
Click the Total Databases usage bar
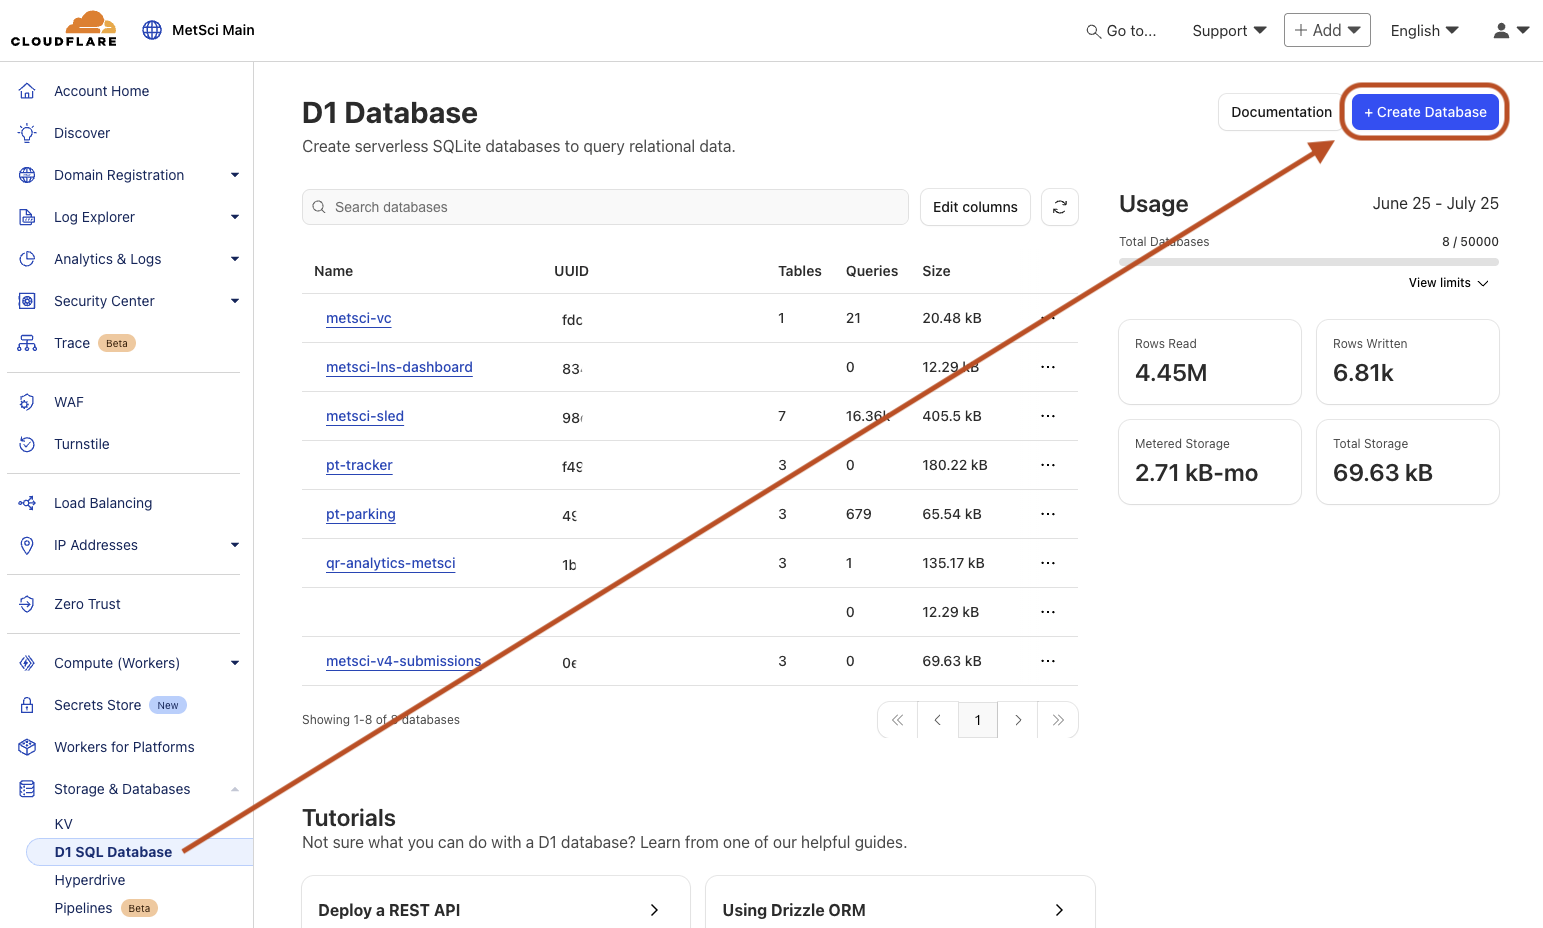pos(1308,261)
